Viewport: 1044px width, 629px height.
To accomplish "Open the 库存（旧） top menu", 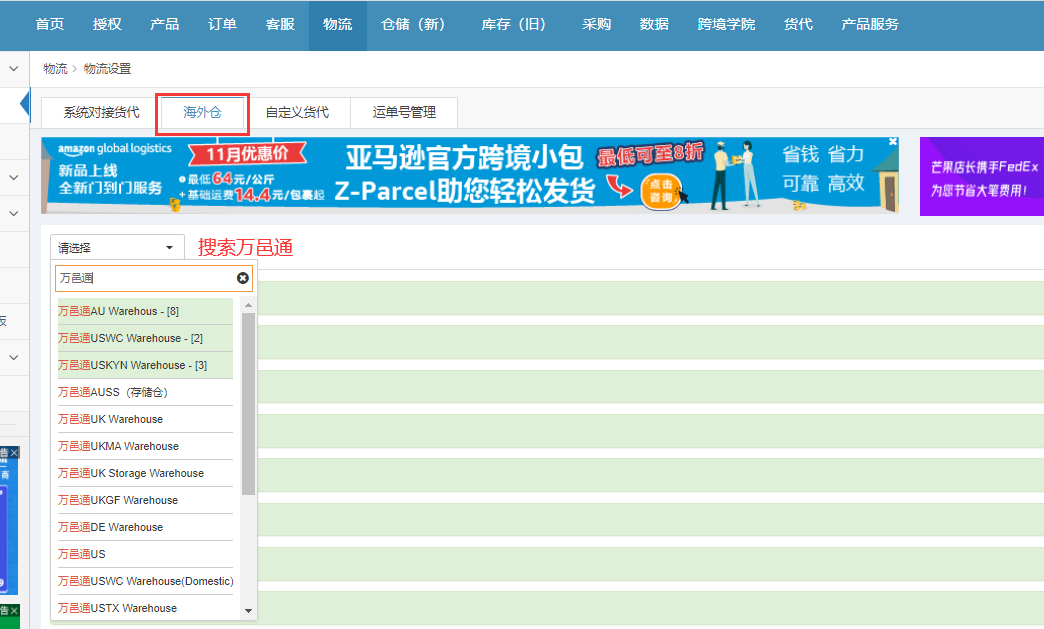I will (513, 25).
